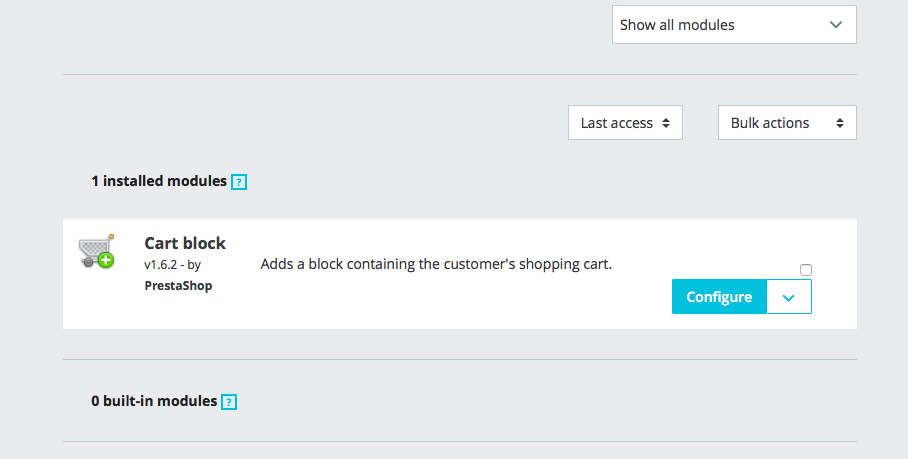908x459 pixels.
Task: Click the Cart block description text
Action: [435, 265]
